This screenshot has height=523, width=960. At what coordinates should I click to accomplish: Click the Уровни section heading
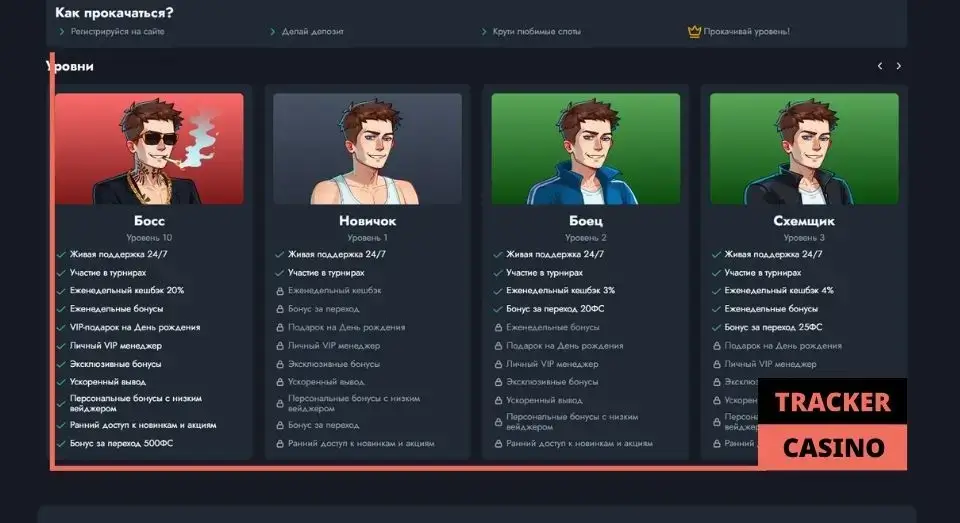pyautogui.click(x=72, y=66)
